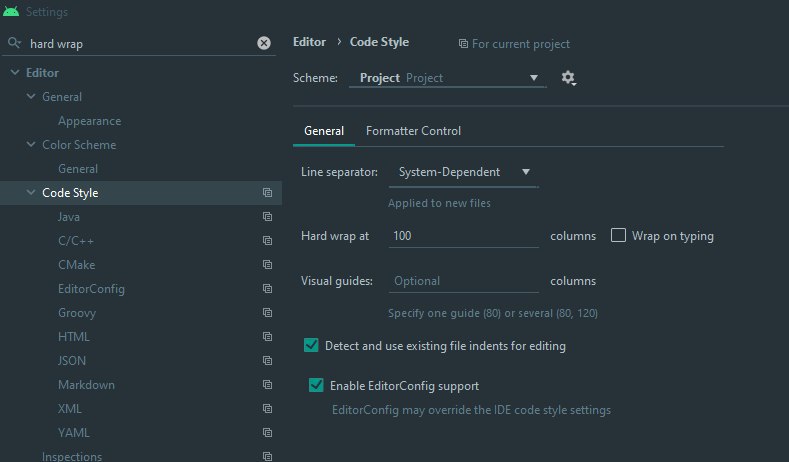Disable EditorConfig support checkbox
The image size is (789, 462).
pyautogui.click(x=316, y=385)
